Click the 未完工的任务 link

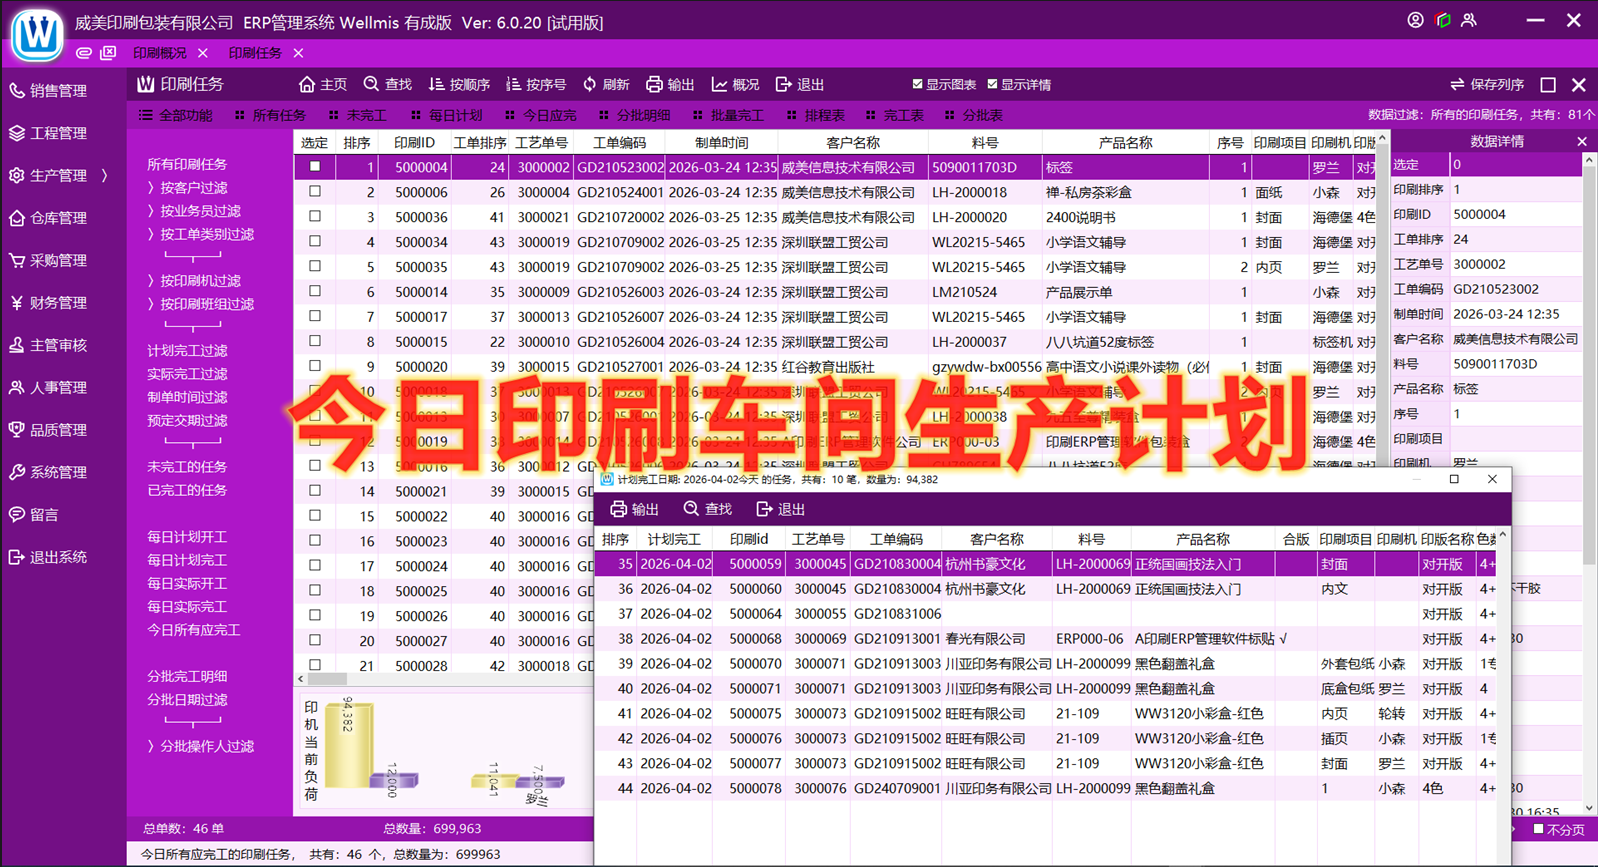(x=187, y=467)
